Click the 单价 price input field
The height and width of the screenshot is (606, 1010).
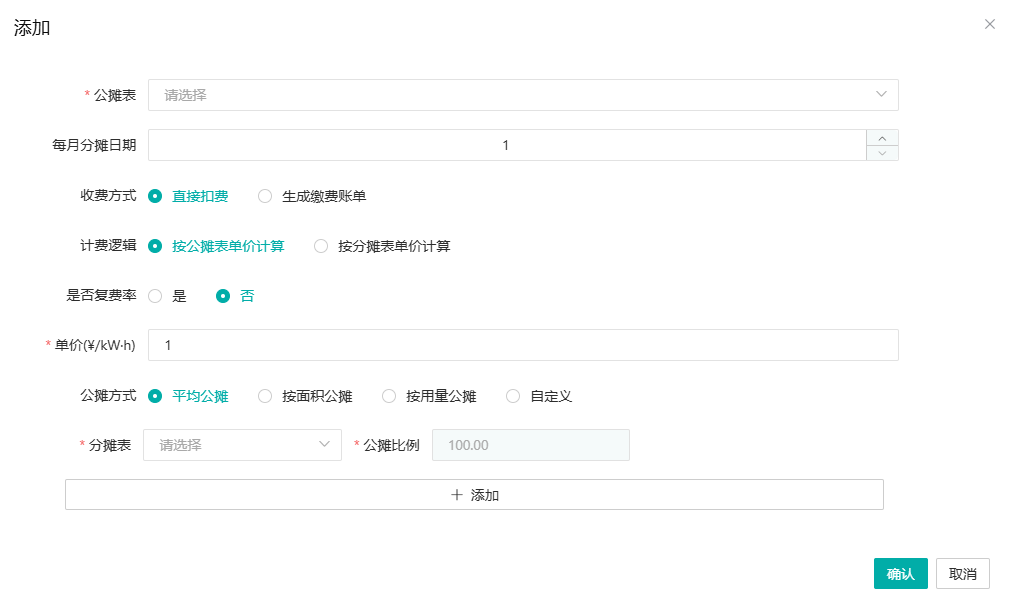523,345
